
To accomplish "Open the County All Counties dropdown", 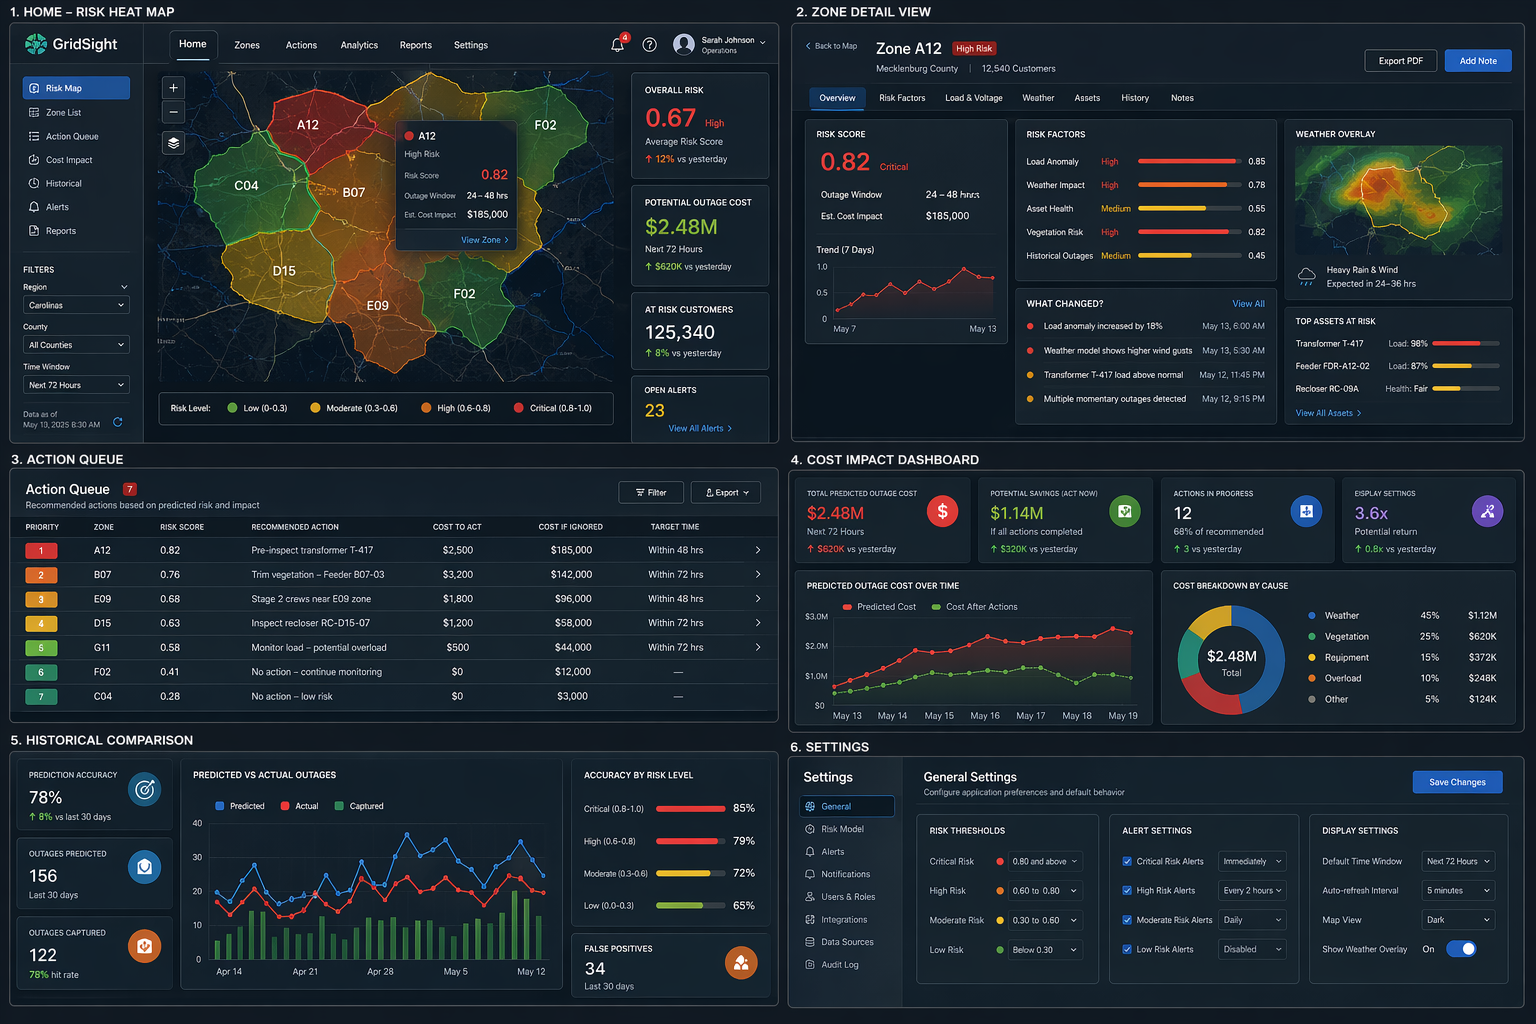I will 76,345.
